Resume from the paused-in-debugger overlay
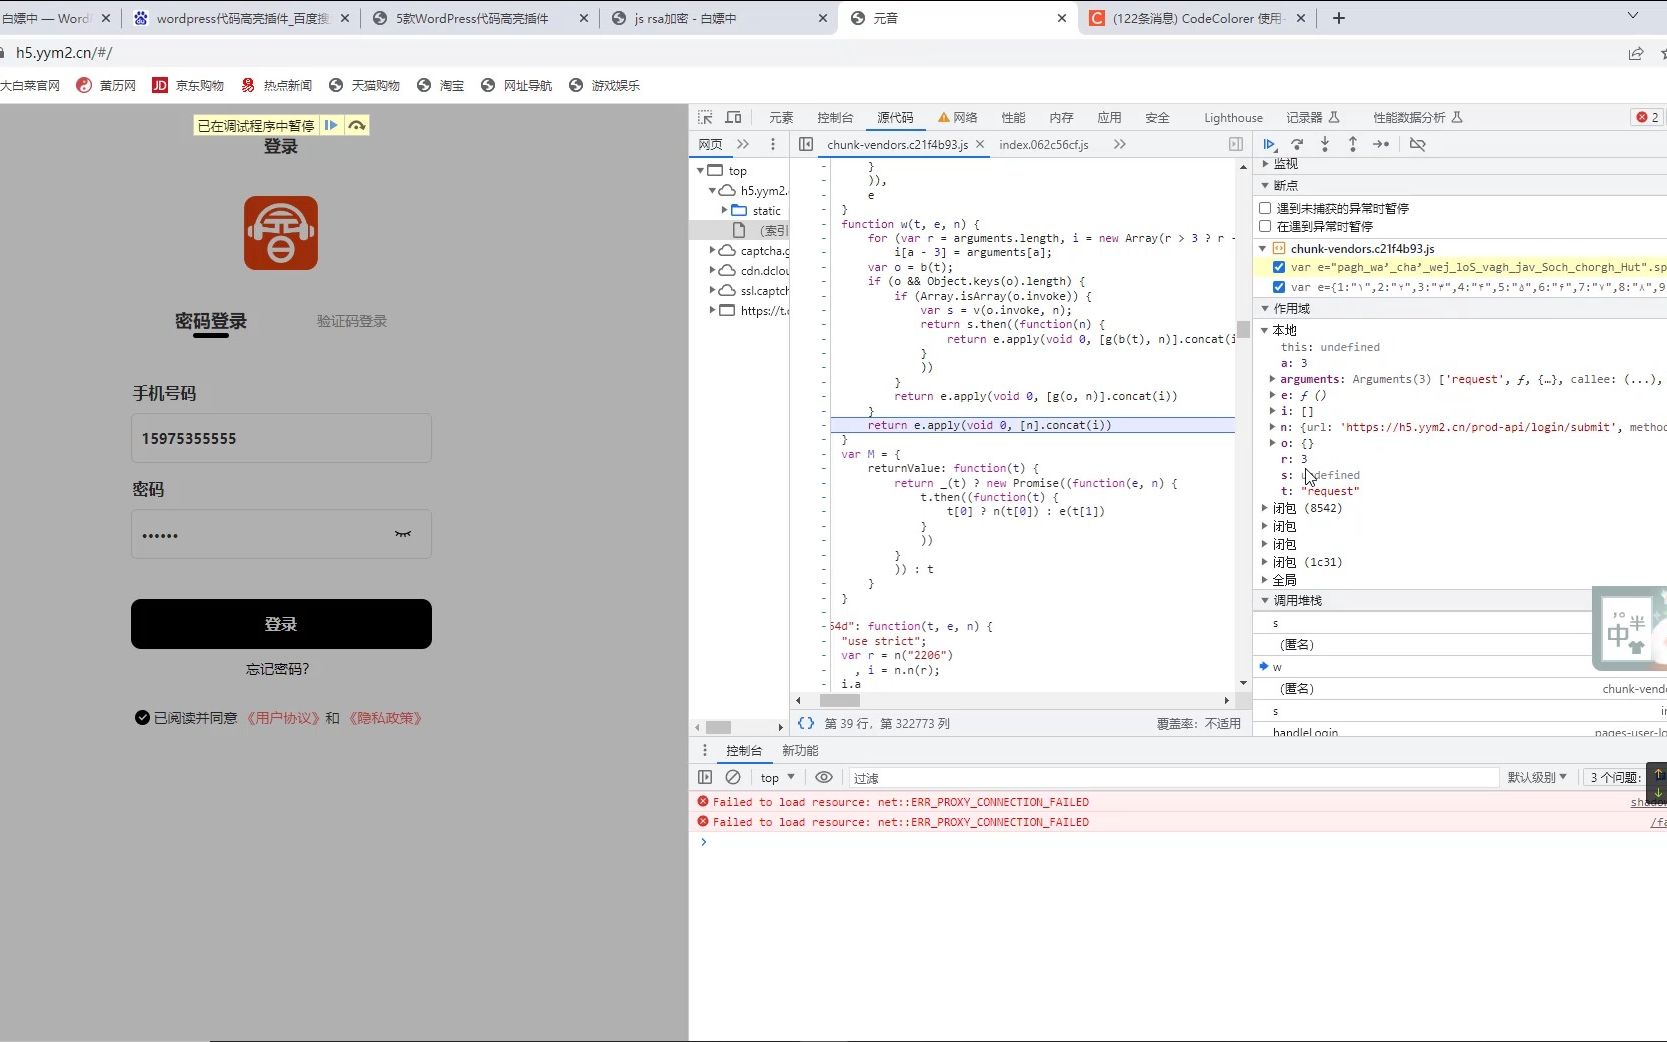 [331, 125]
